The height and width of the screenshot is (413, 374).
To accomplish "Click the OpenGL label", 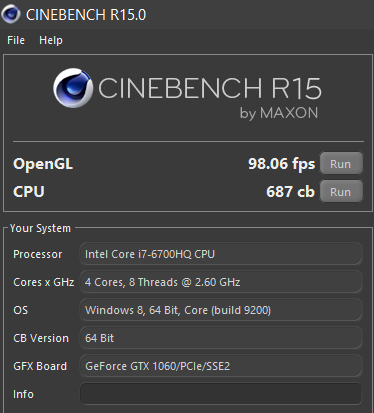I will pos(43,164).
